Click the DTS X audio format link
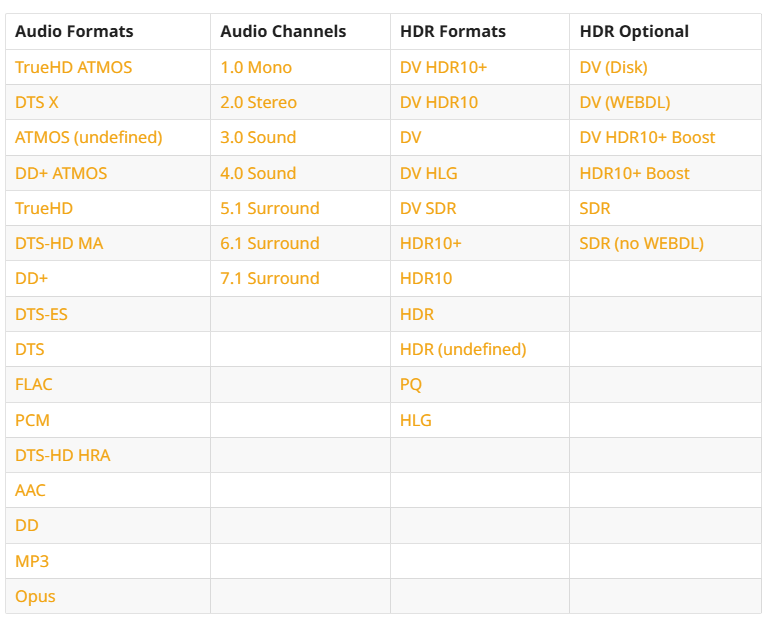762x621 pixels. pos(36,103)
